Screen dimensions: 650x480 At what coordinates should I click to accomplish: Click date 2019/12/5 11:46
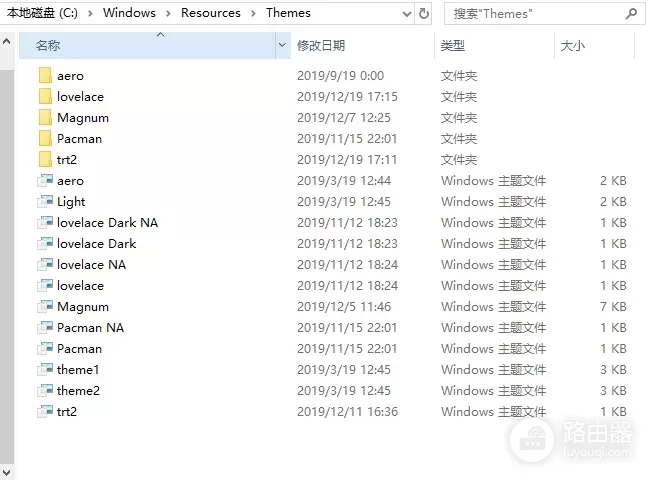pos(344,307)
